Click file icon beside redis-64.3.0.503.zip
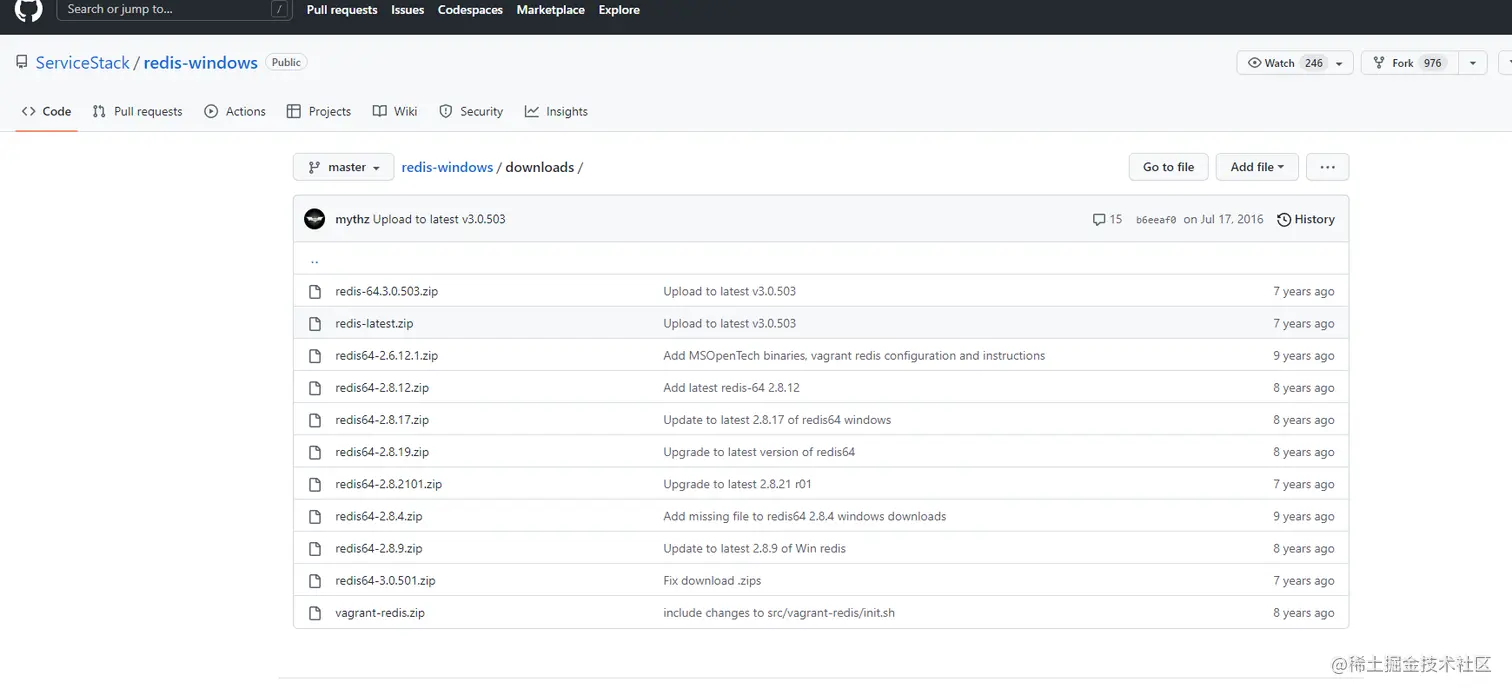The height and width of the screenshot is (695, 1512). point(315,292)
